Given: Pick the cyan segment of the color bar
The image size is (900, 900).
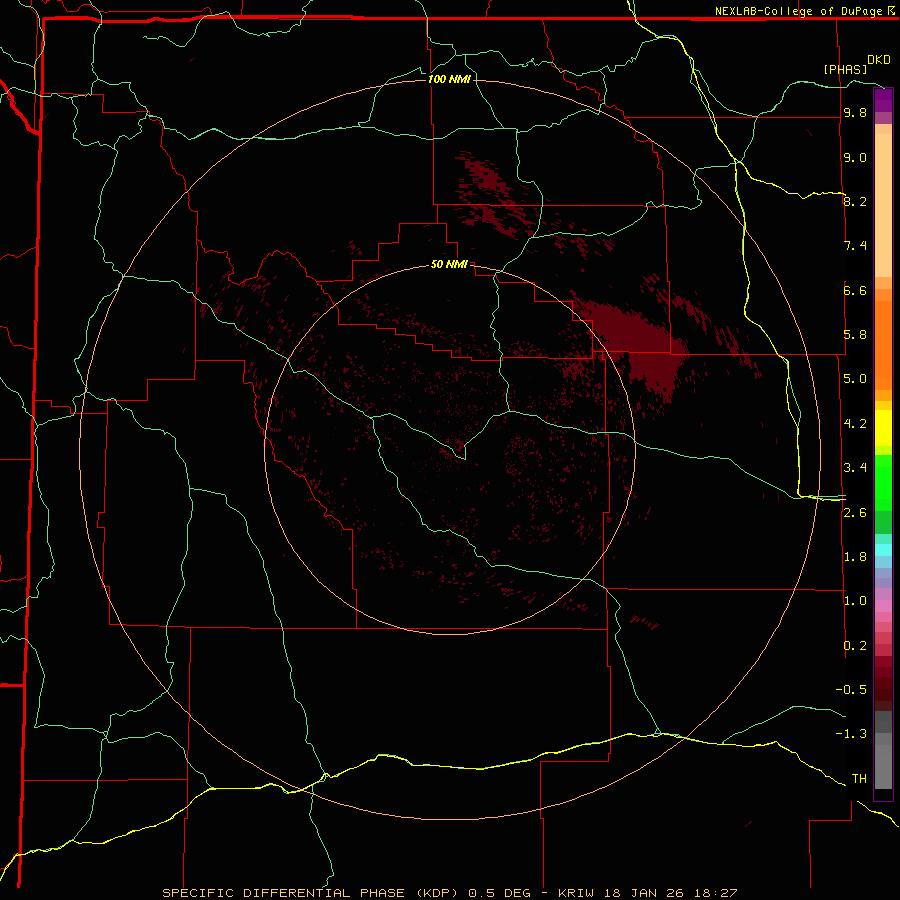Looking at the screenshot, I should 883,550.
